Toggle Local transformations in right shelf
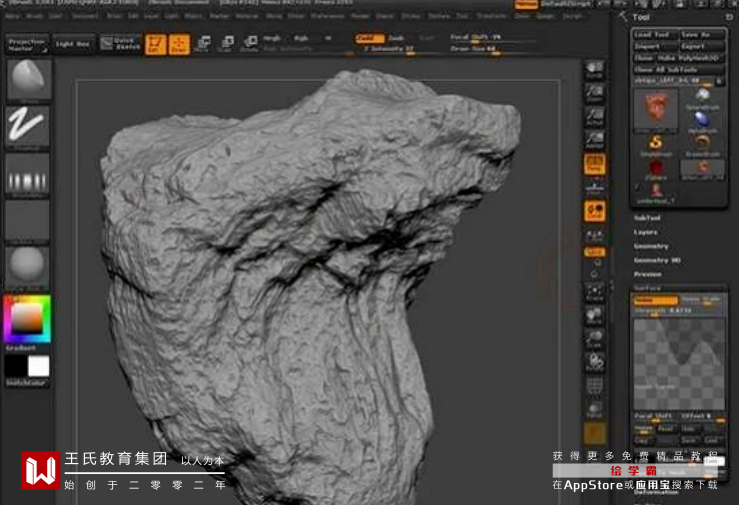Screen dimensions: 739x505 pos(594,211)
